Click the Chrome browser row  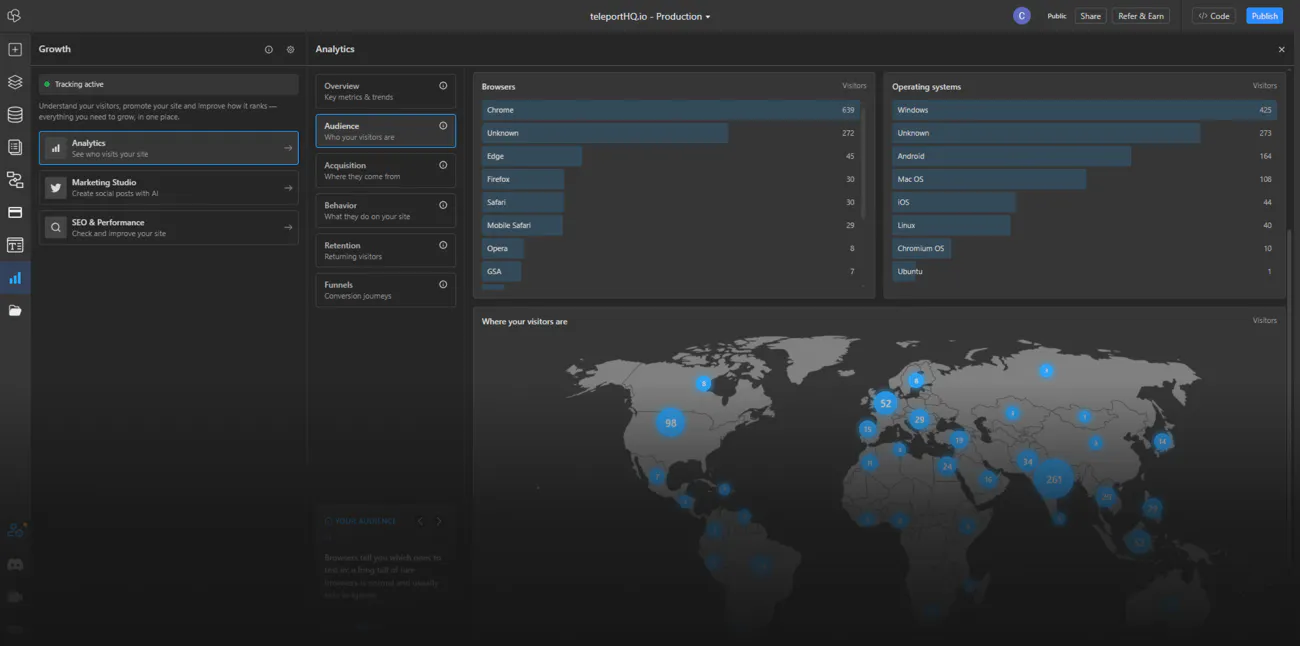point(671,110)
